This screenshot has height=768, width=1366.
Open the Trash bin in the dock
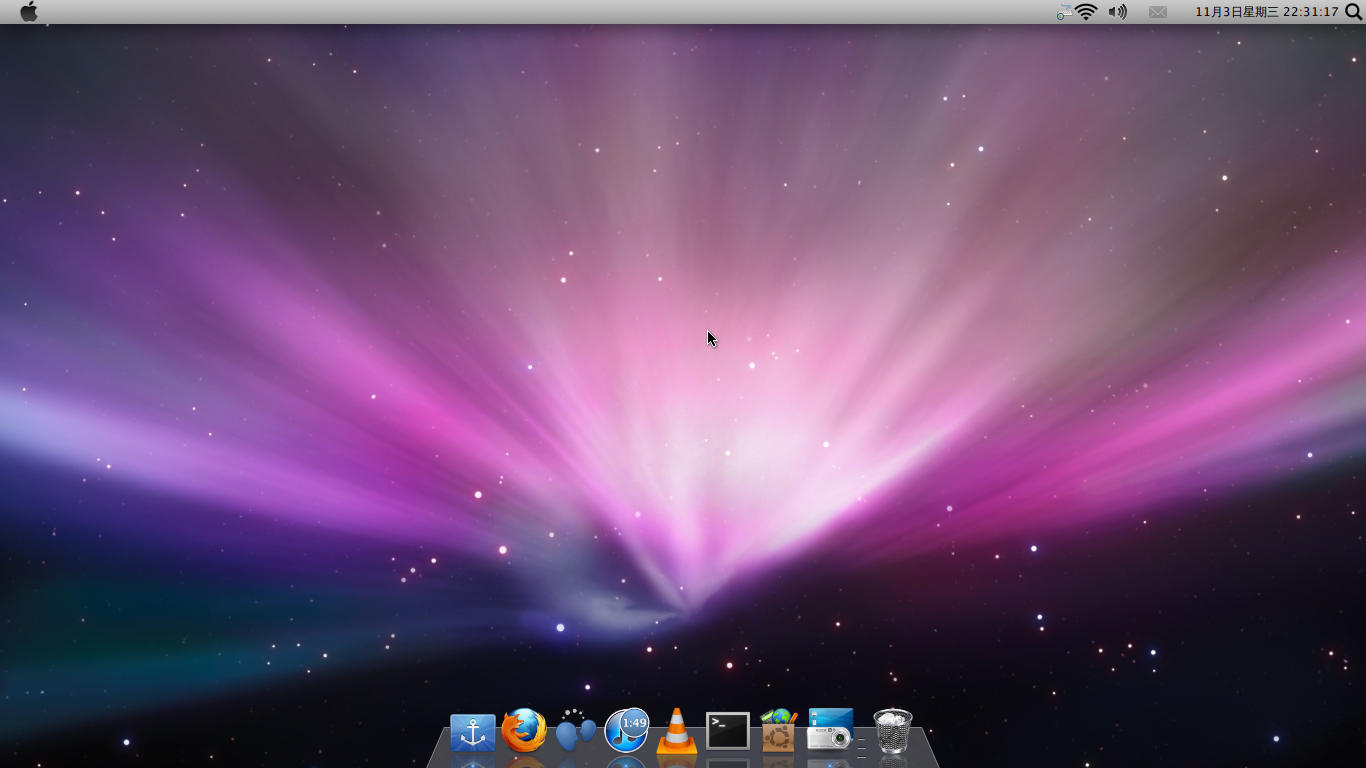(893, 731)
